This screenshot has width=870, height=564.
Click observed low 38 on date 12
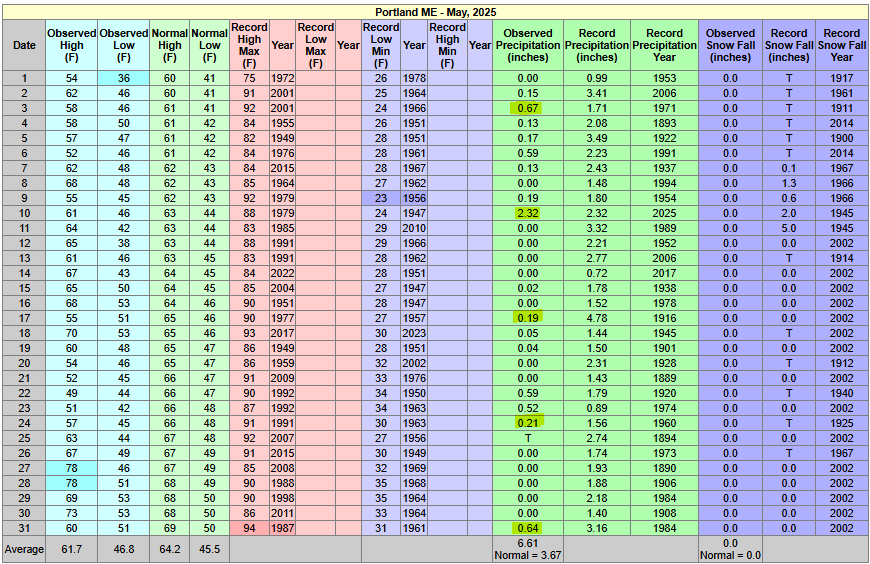[x=124, y=243]
